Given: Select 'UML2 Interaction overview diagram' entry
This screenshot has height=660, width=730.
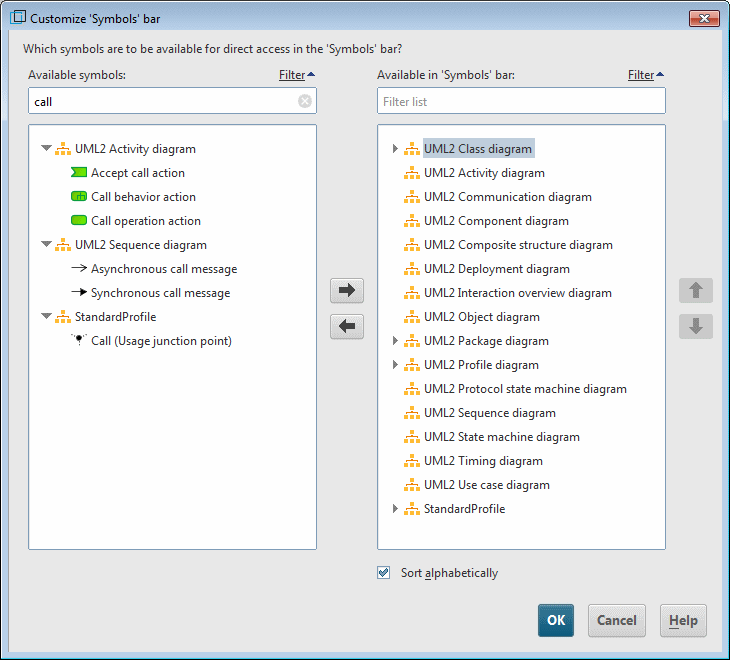Looking at the screenshot, I should 518,293.
